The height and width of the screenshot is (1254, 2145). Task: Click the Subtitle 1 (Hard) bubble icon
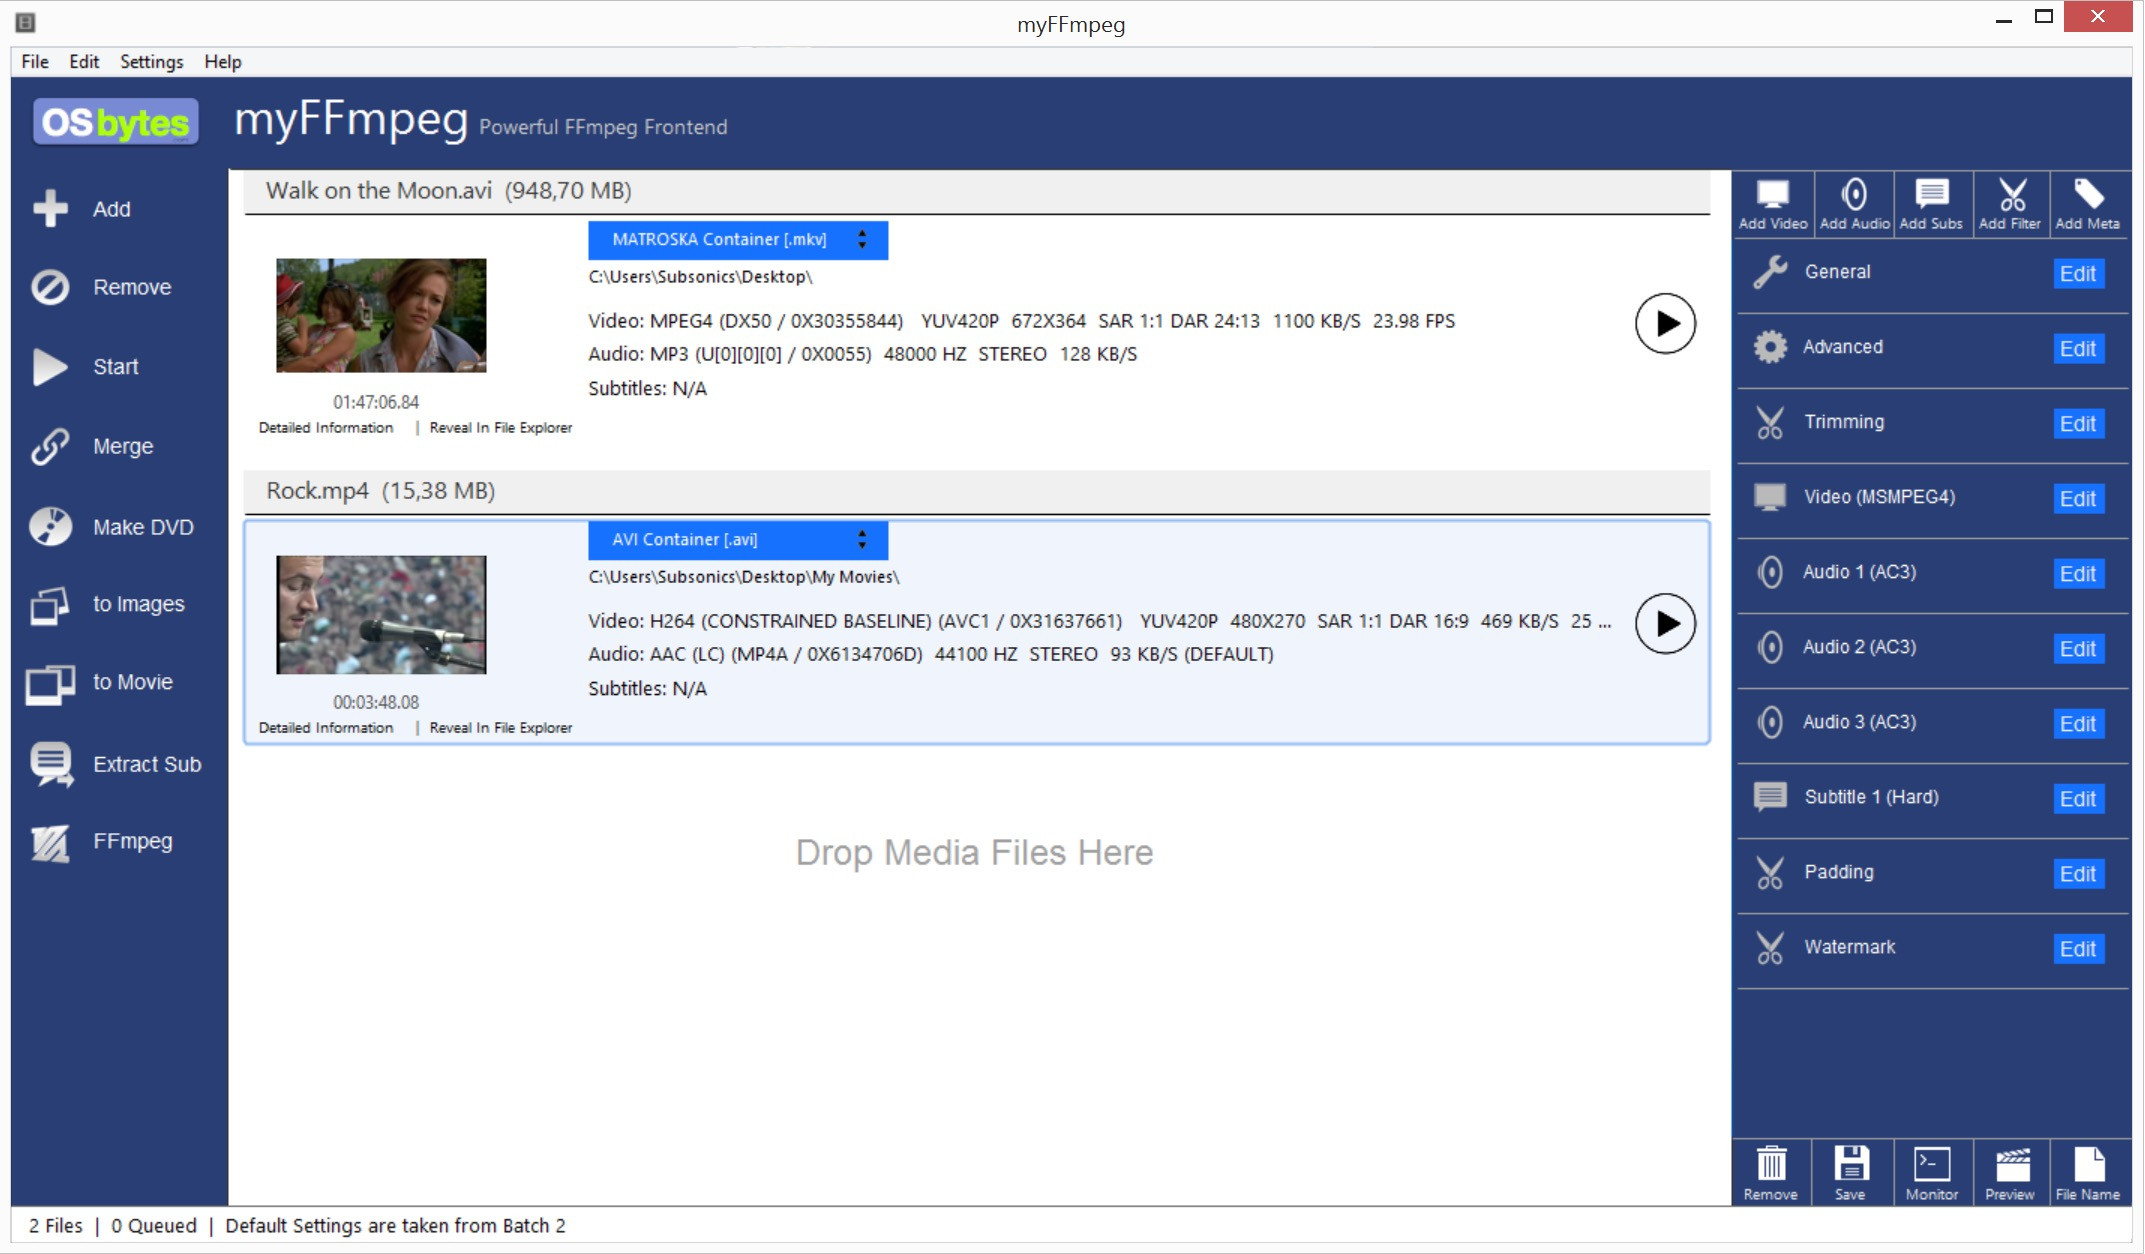pyautogui.click(x=1770, y=797)
